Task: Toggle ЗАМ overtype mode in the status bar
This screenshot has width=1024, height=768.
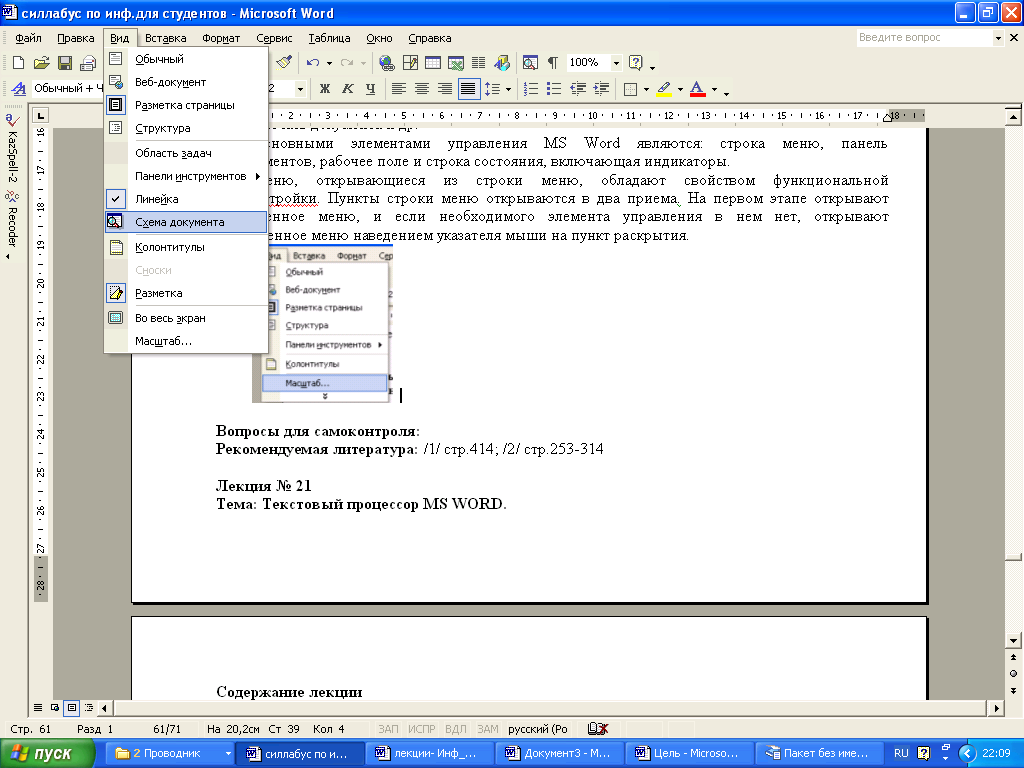Action: [x=487, y=729]
